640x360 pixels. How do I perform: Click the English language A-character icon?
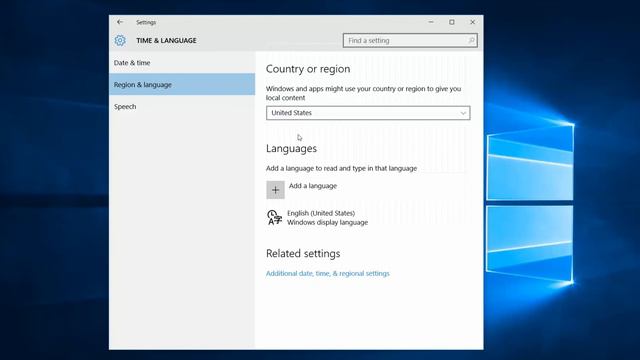(274, 218)
